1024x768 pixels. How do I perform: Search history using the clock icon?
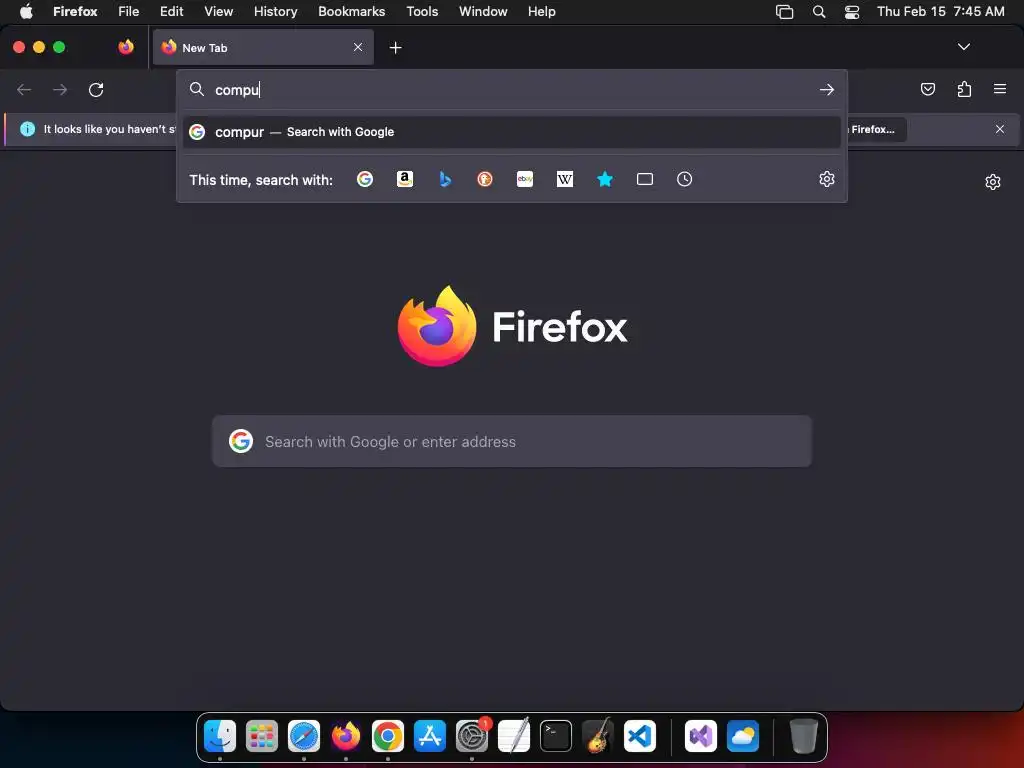tap(684, 179)
